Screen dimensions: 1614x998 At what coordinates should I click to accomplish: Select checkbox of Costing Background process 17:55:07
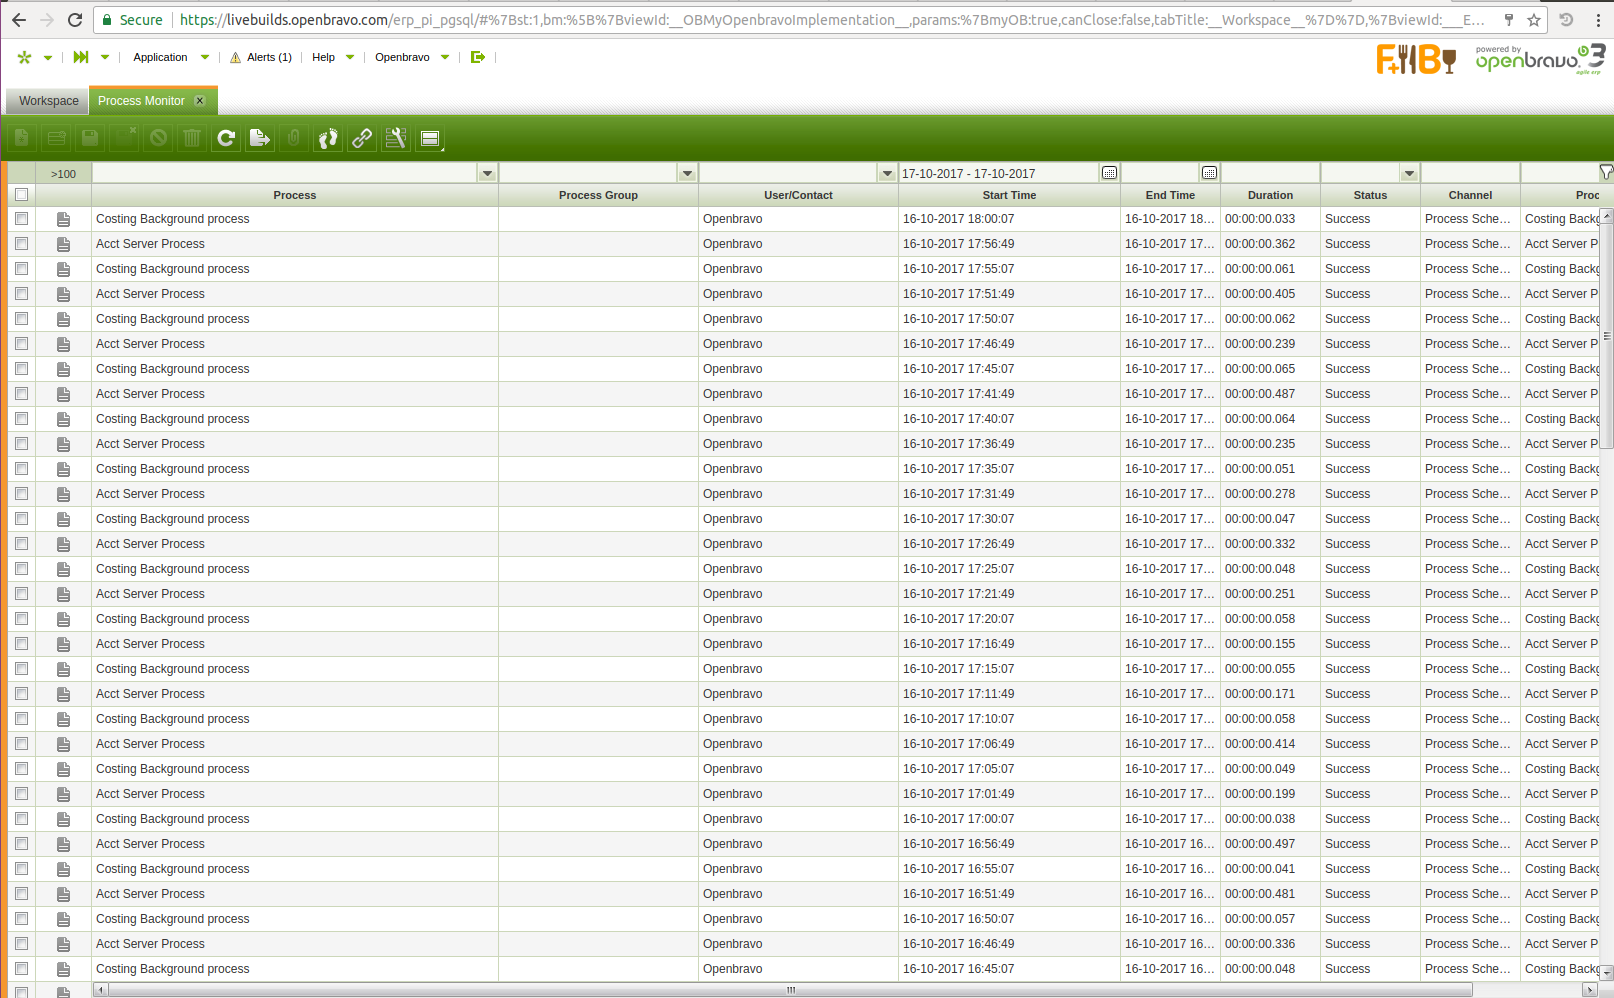[21, 269]
